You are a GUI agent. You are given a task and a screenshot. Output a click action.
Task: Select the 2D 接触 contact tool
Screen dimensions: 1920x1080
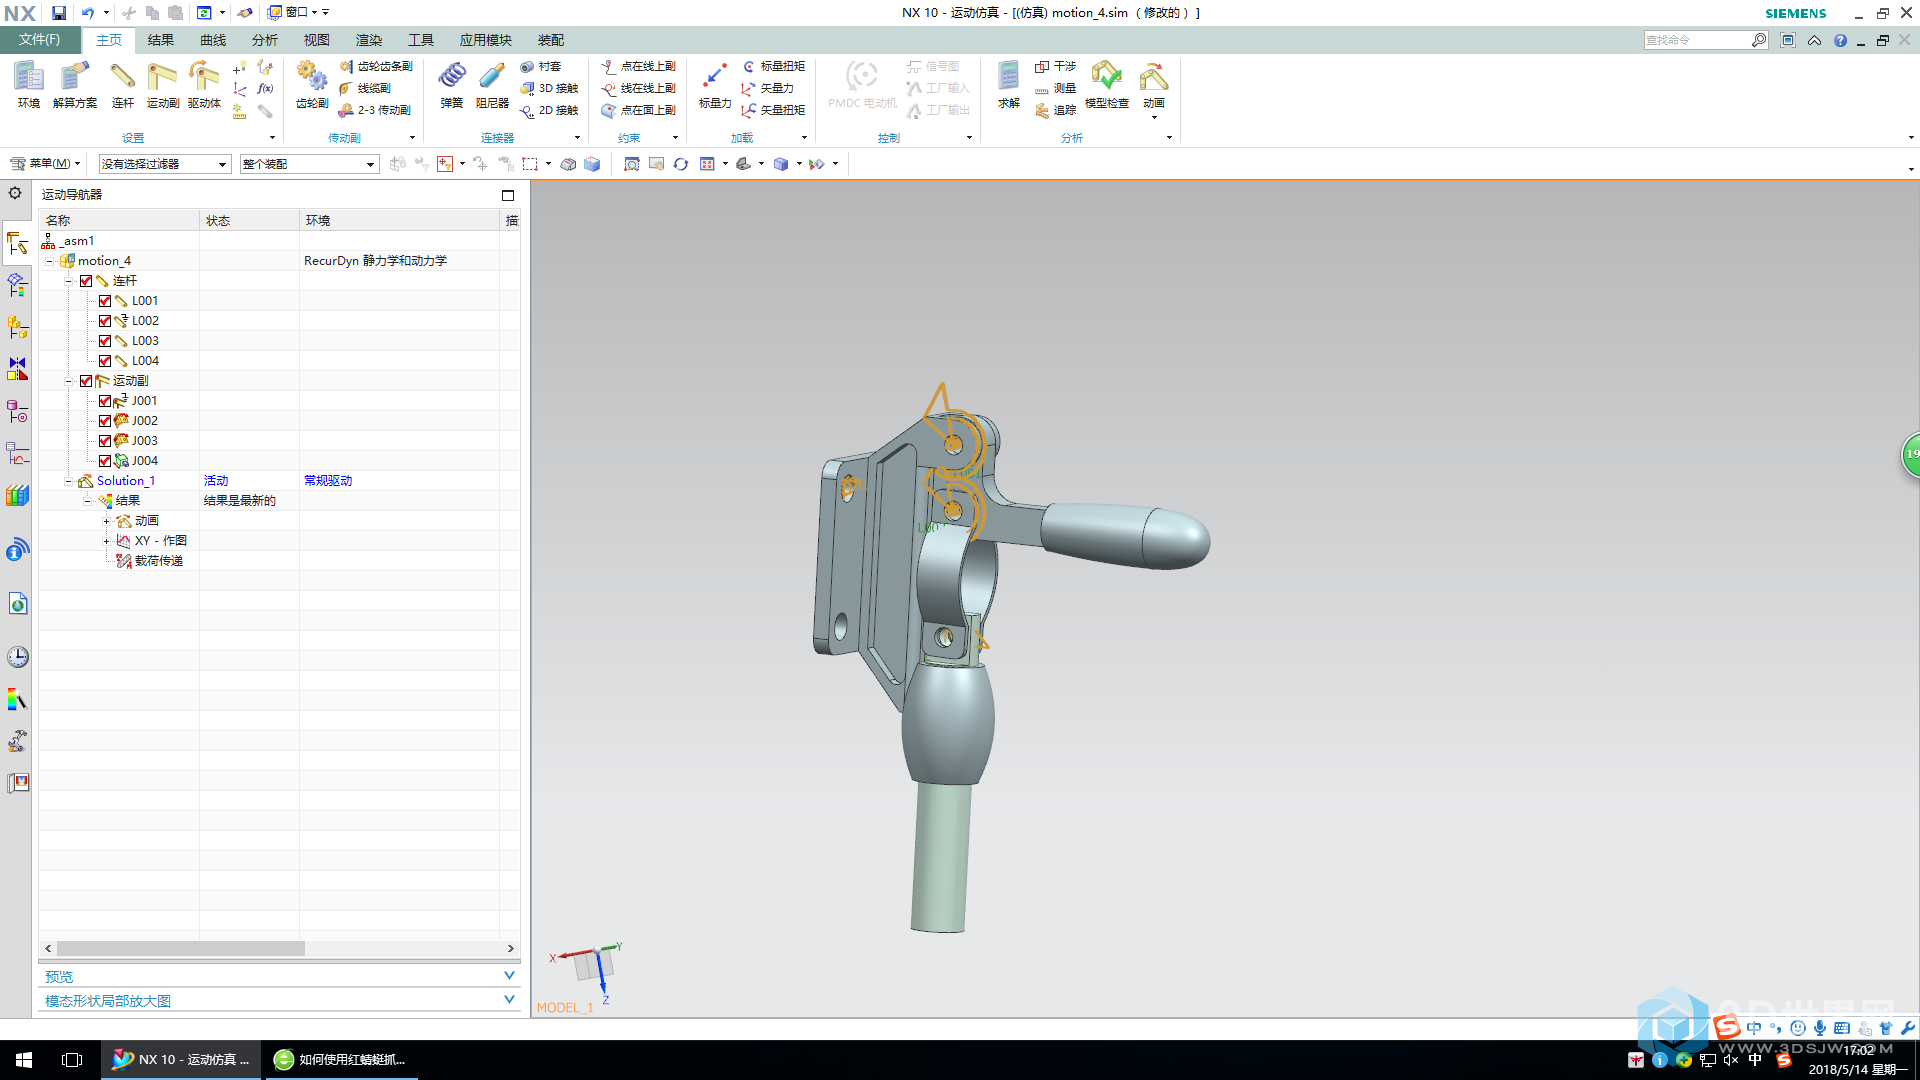(x=549, y=110)
